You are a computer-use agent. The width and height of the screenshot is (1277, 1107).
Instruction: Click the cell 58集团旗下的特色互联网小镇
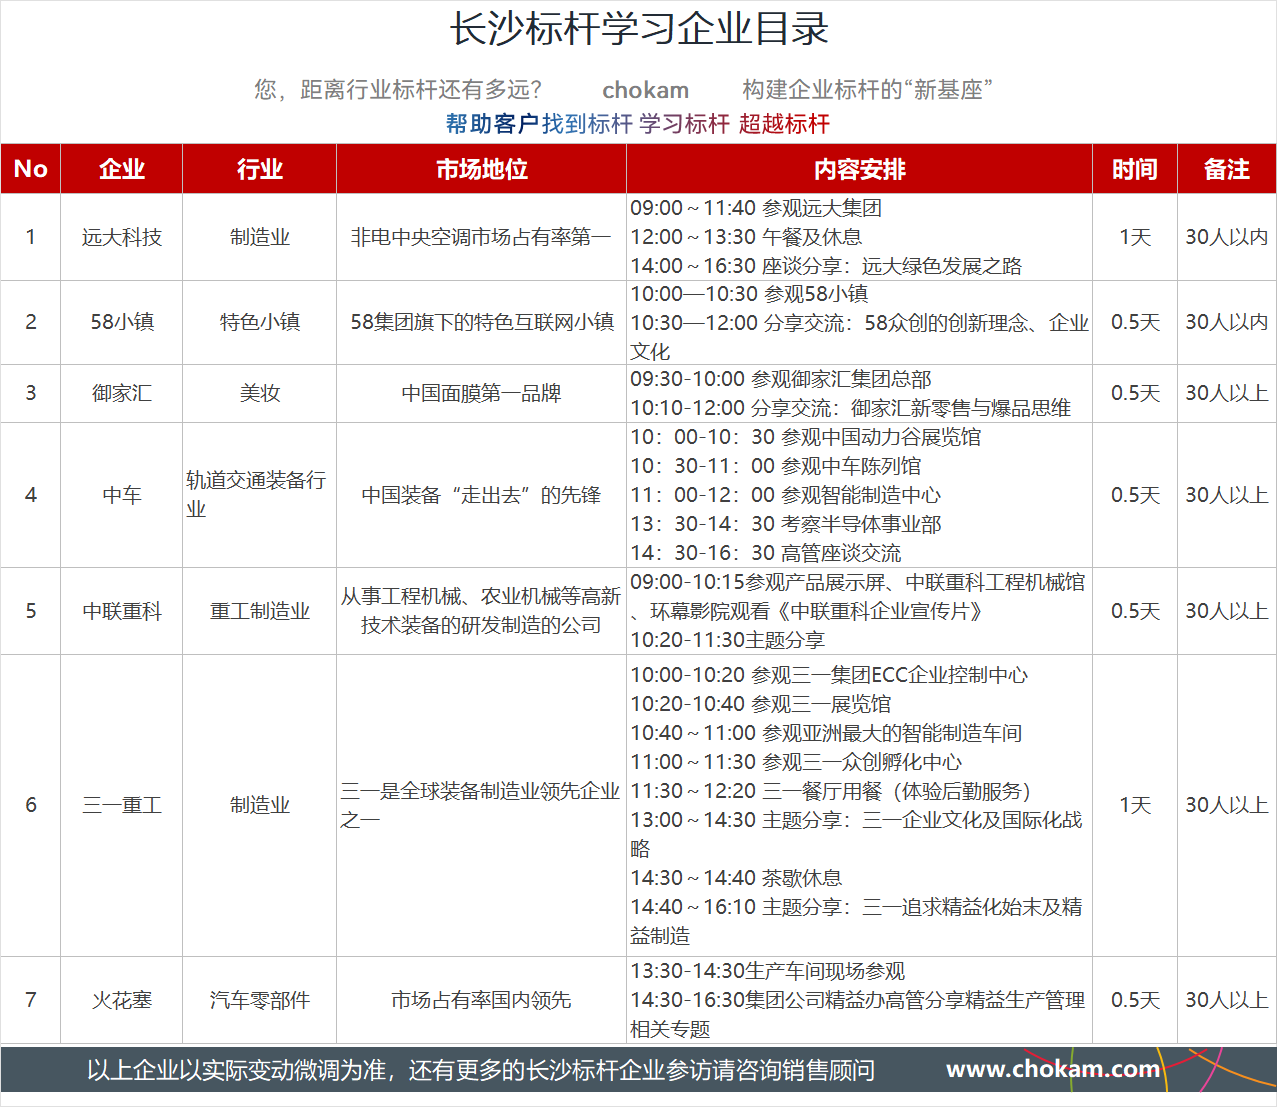pos(482,322)
